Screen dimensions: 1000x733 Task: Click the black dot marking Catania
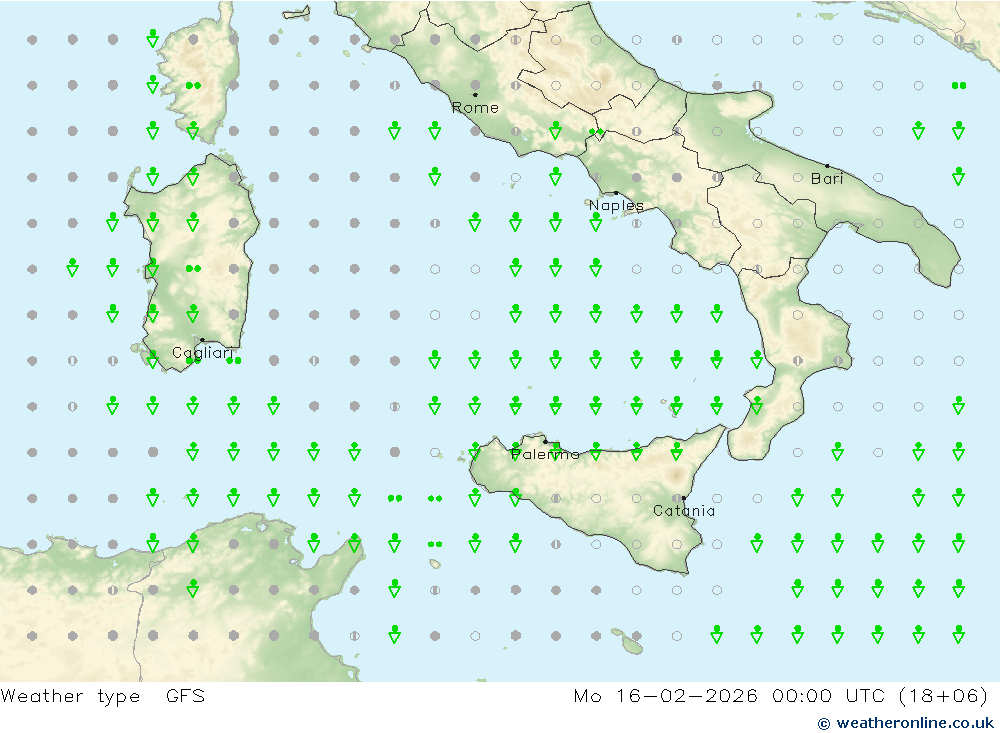(684, 498)
